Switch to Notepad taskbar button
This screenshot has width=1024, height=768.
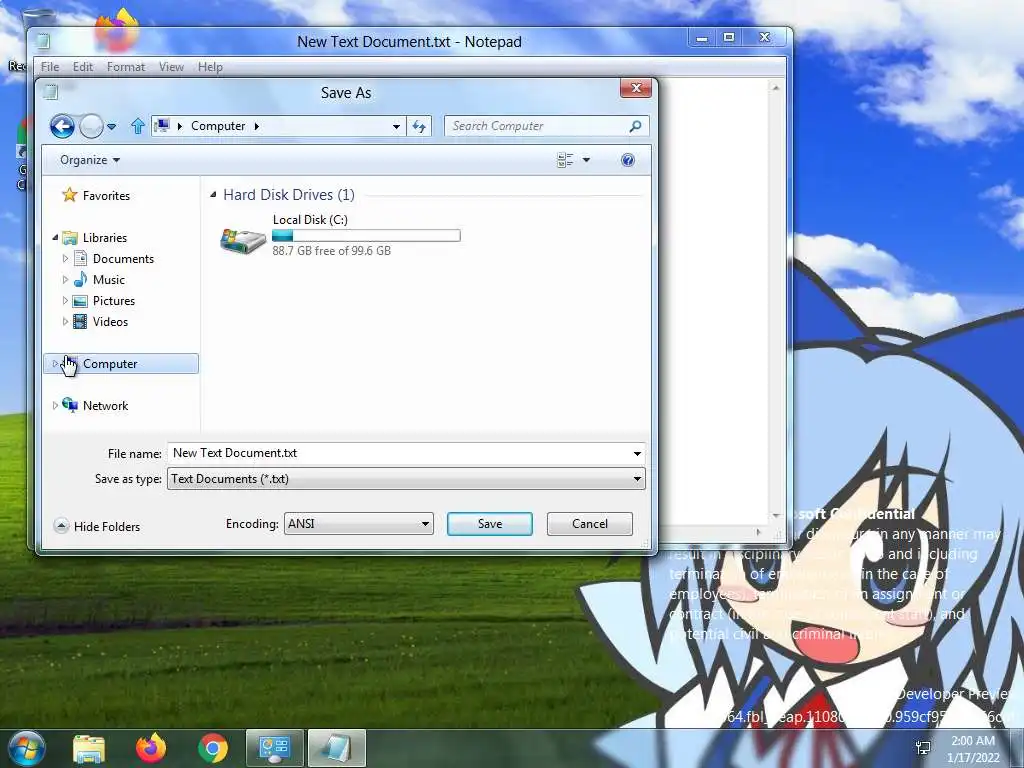[x=336, y=748]
